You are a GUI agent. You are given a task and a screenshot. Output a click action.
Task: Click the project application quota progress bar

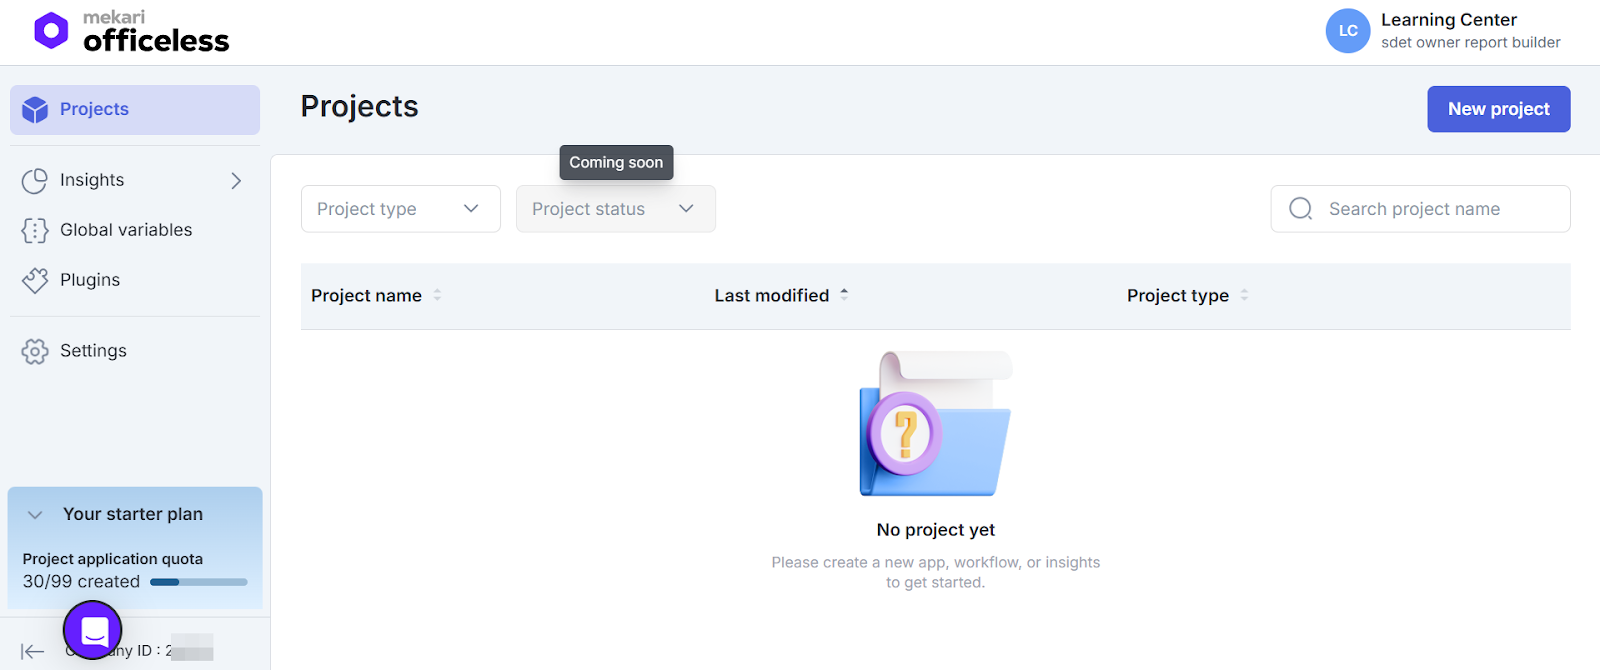point(198,582)
